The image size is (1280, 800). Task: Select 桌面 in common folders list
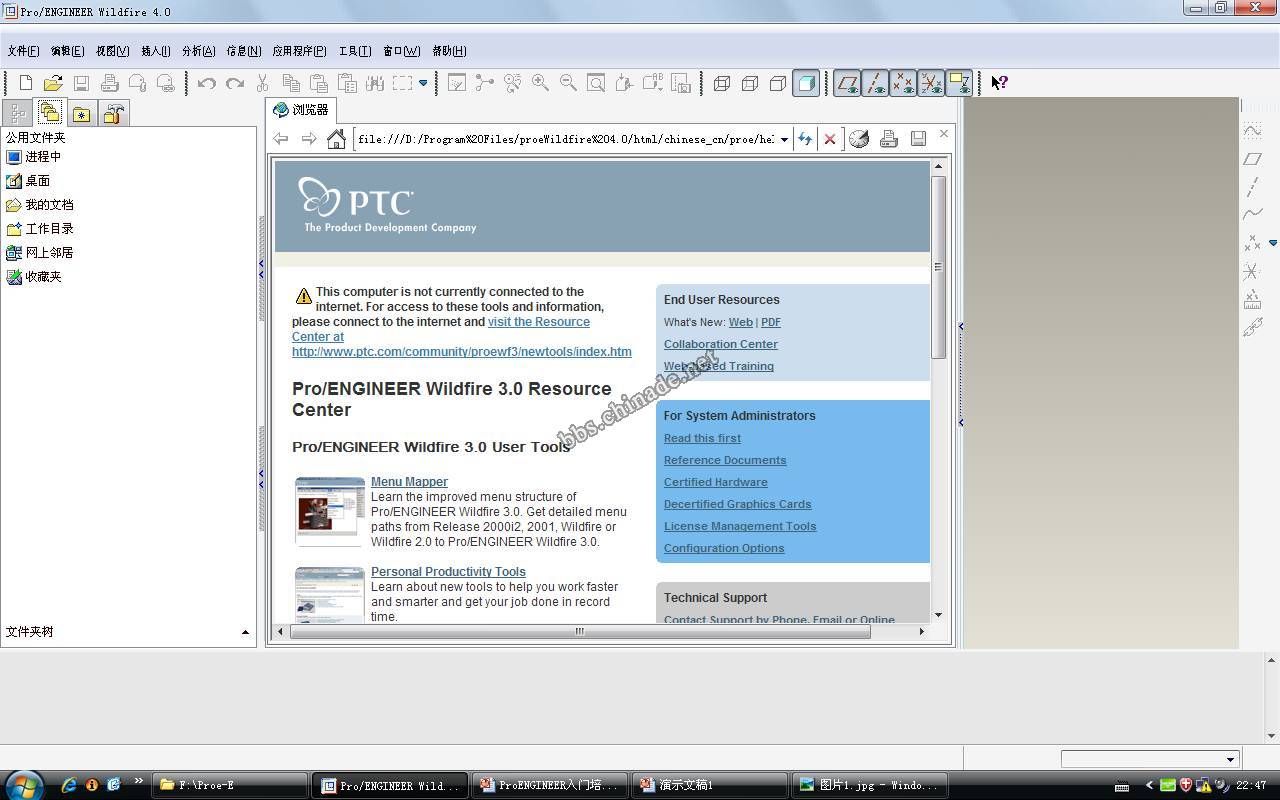28,181
